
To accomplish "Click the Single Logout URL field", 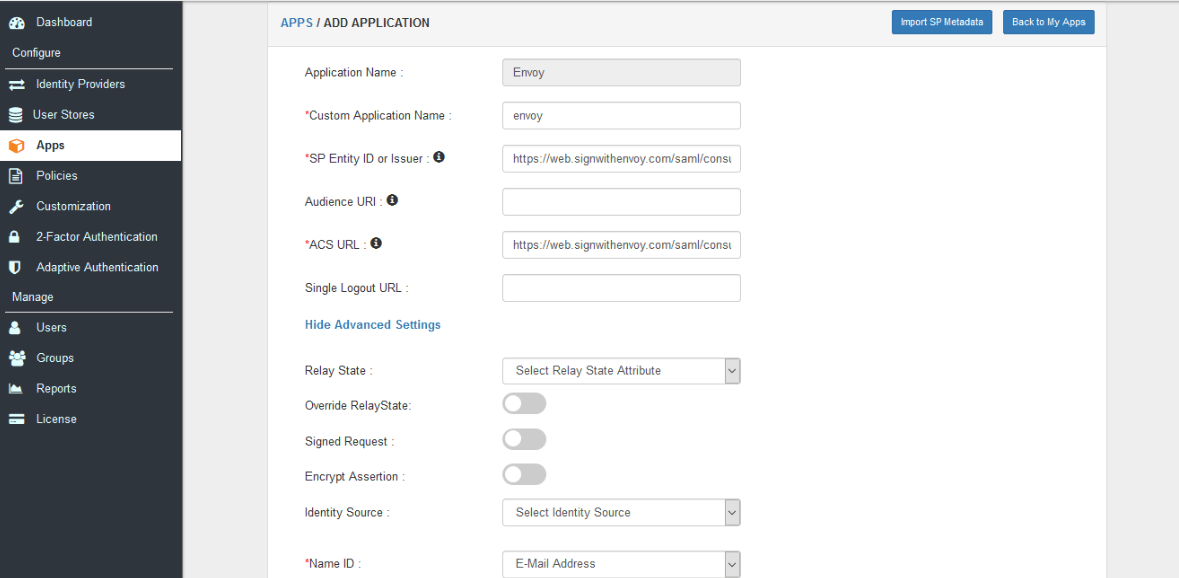I will tap(621, 288).
